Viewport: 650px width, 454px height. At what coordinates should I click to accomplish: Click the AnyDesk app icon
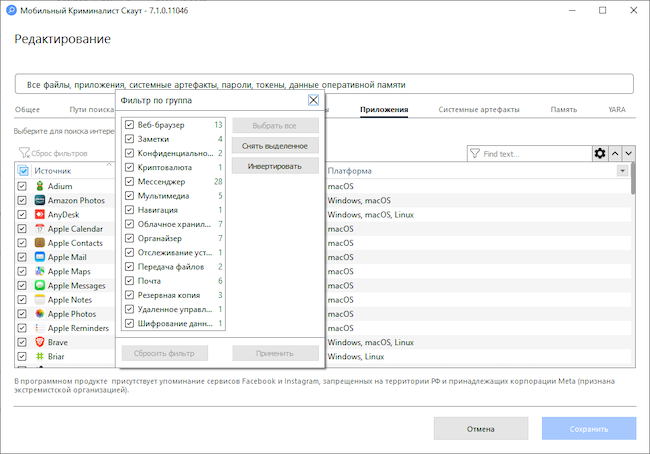(x=40, y=214)
